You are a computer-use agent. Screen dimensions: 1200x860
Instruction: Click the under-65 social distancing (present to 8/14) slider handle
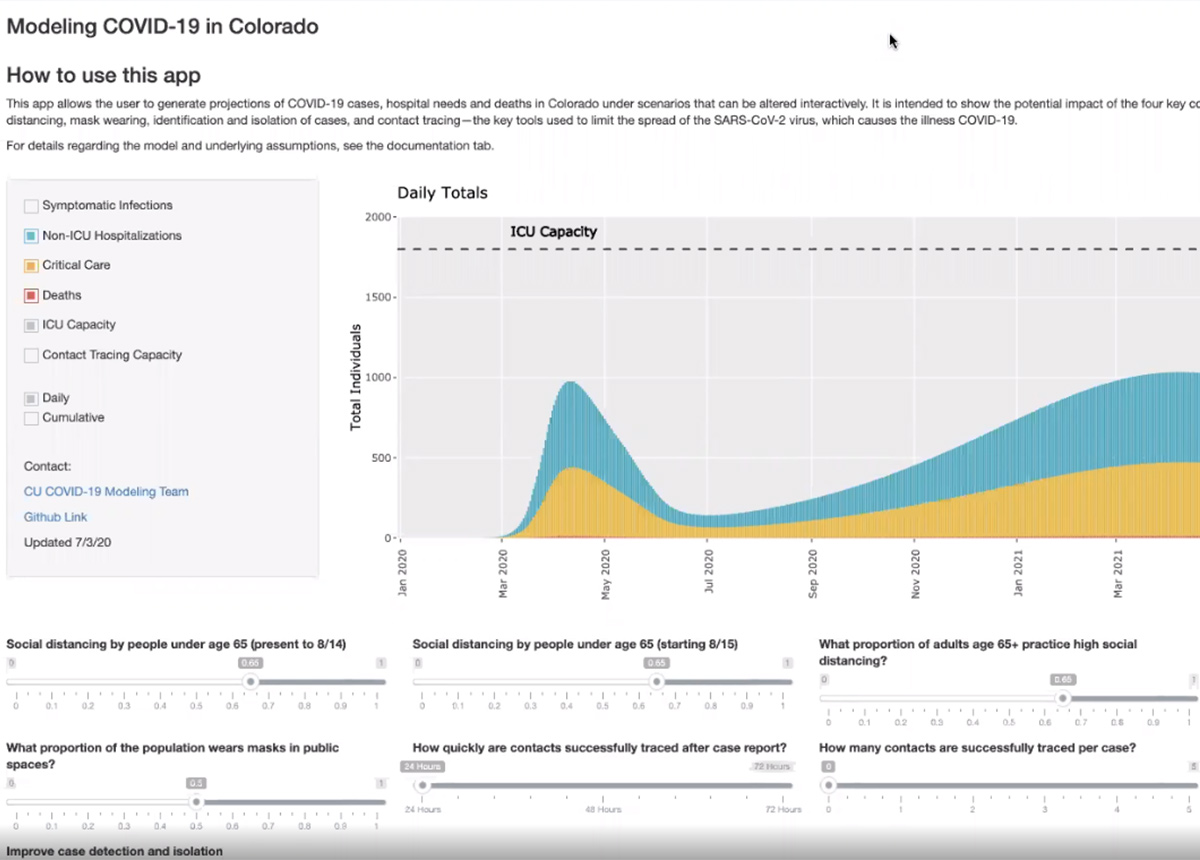(x=251, y=682)
